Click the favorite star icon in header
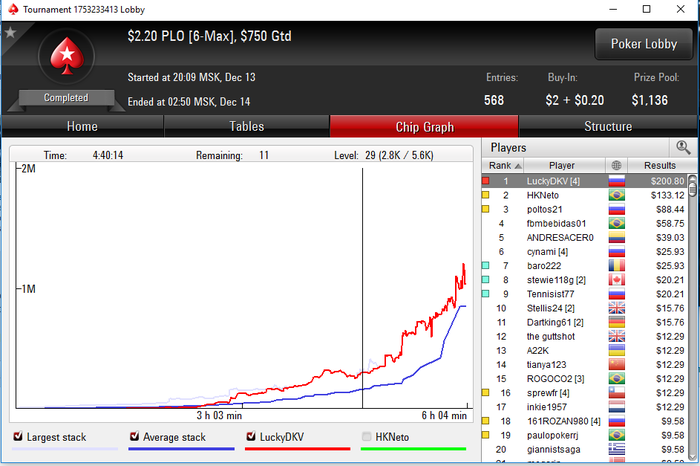The image size is (700, 466). pyautogui.click(x=10, y=33)
